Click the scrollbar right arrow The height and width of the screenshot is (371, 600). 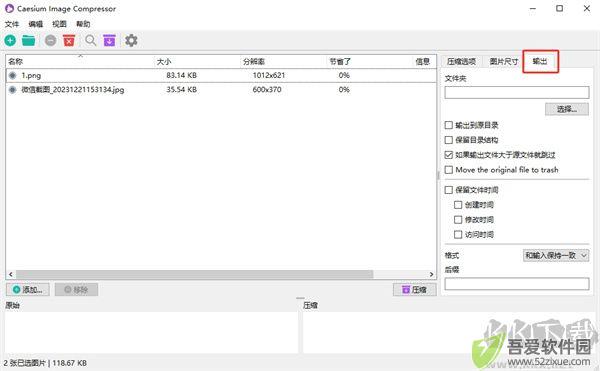point(431,274)
